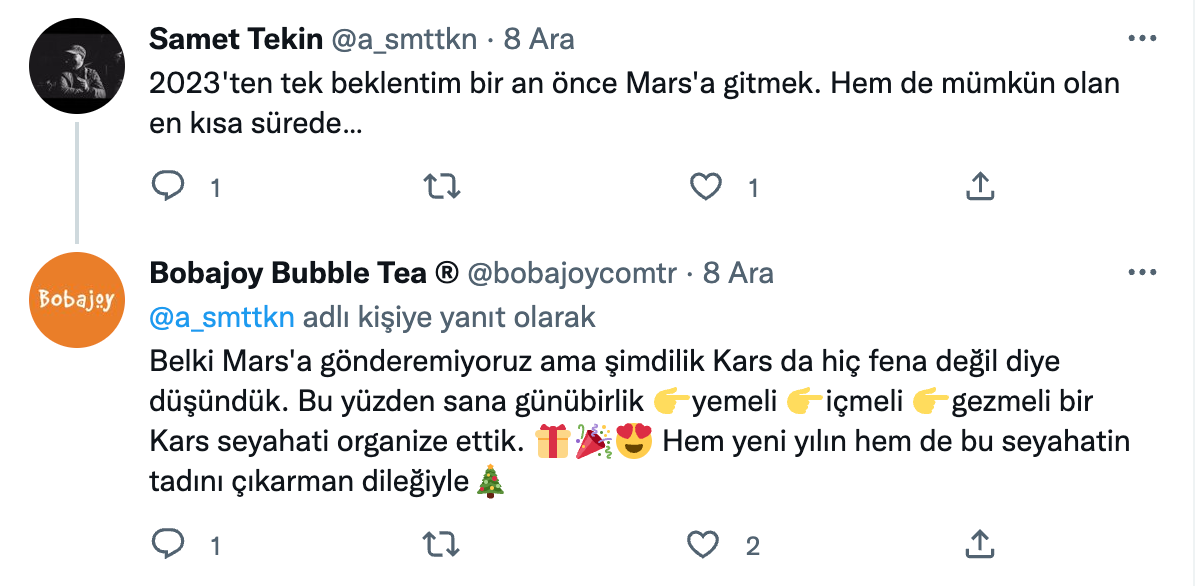This screenshot has height=586, width=1198.
Task: Share Samet Tekin's tweet
Action: tap(979, 186)
